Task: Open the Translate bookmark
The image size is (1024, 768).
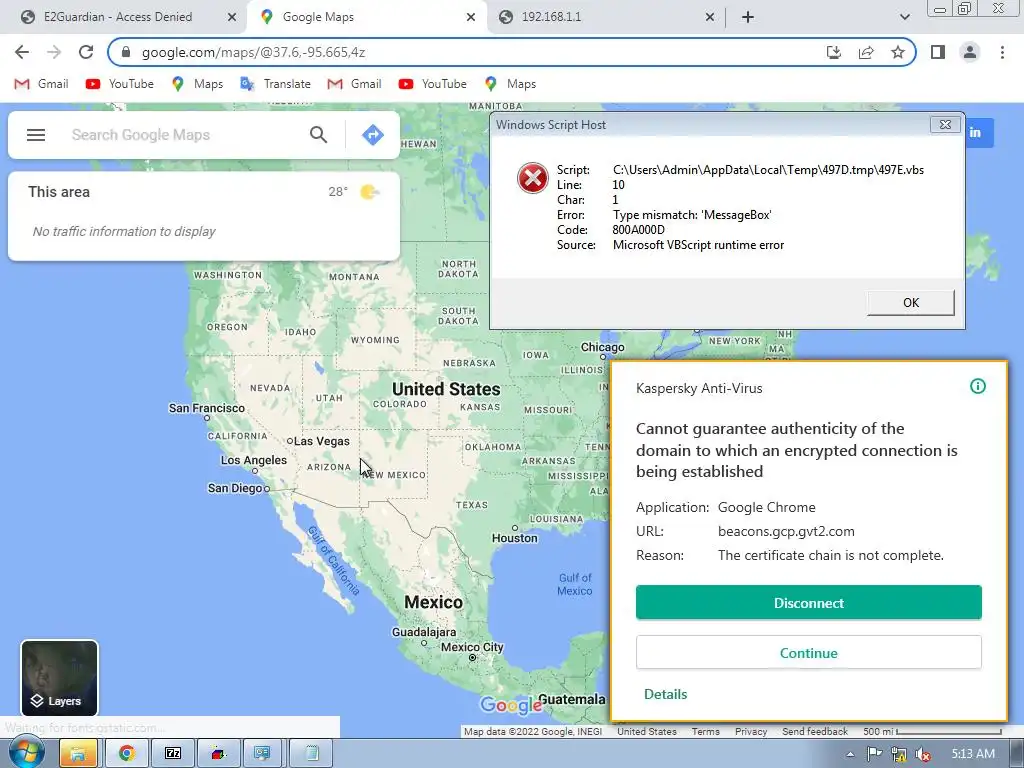Action: point(276,84)
